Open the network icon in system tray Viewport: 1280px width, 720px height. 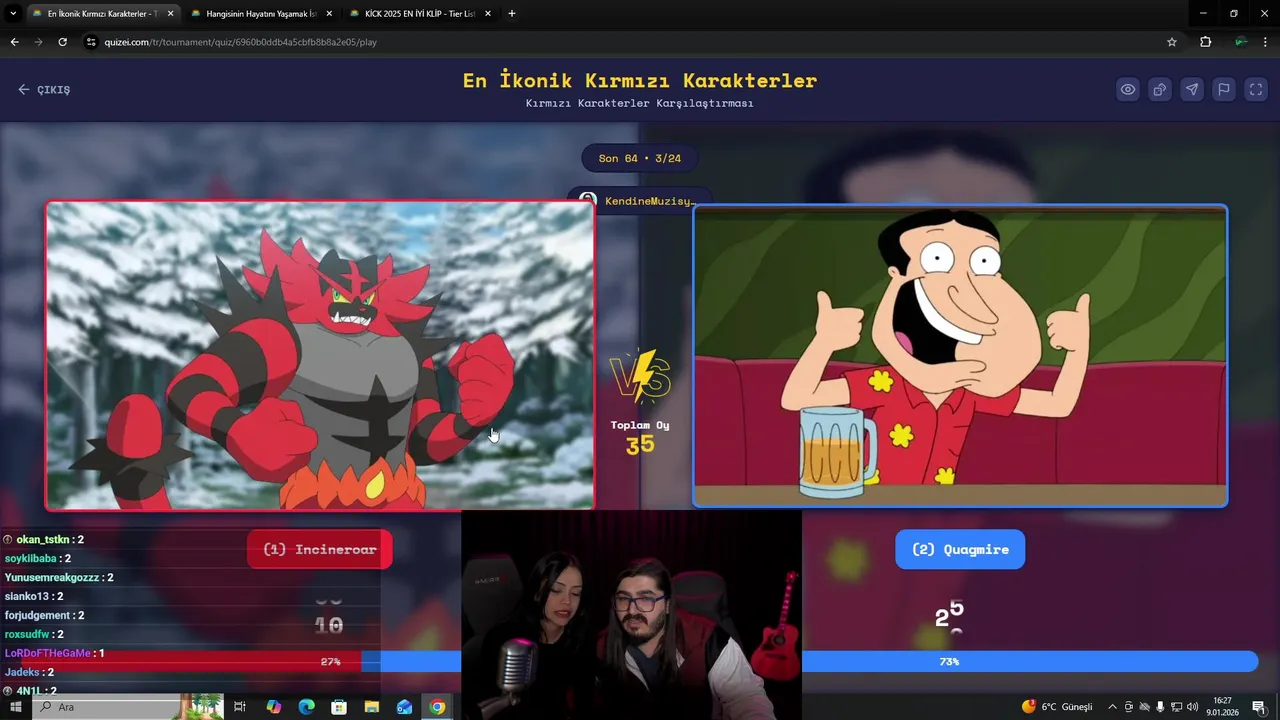(1176, 707)
